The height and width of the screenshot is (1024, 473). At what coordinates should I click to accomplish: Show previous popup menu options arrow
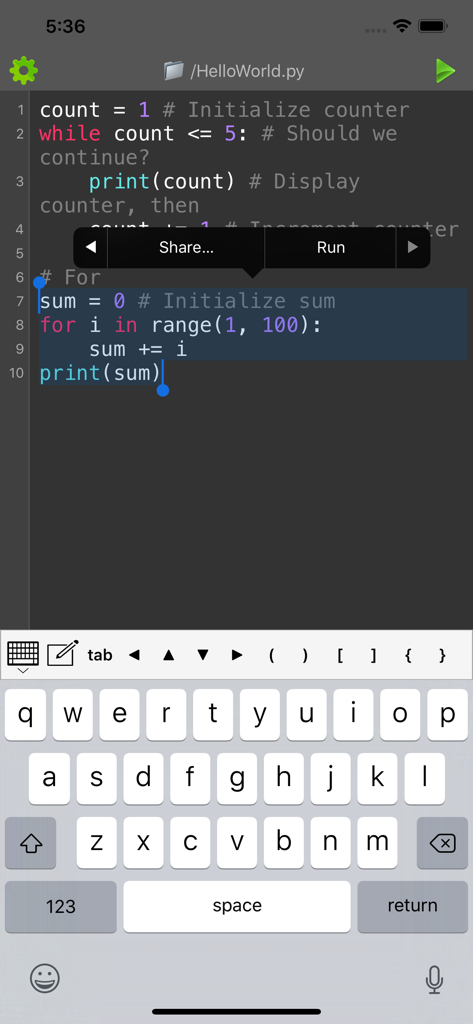coord(91,248)
